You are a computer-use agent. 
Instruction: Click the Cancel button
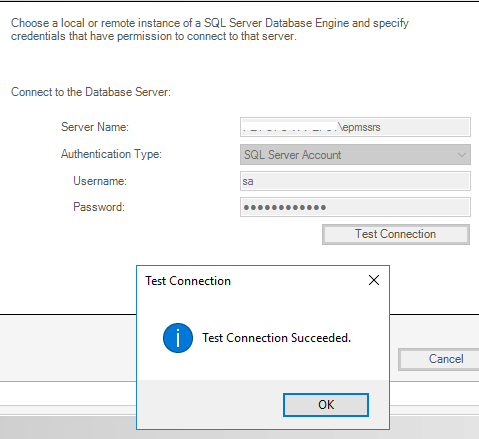point(440,359)
